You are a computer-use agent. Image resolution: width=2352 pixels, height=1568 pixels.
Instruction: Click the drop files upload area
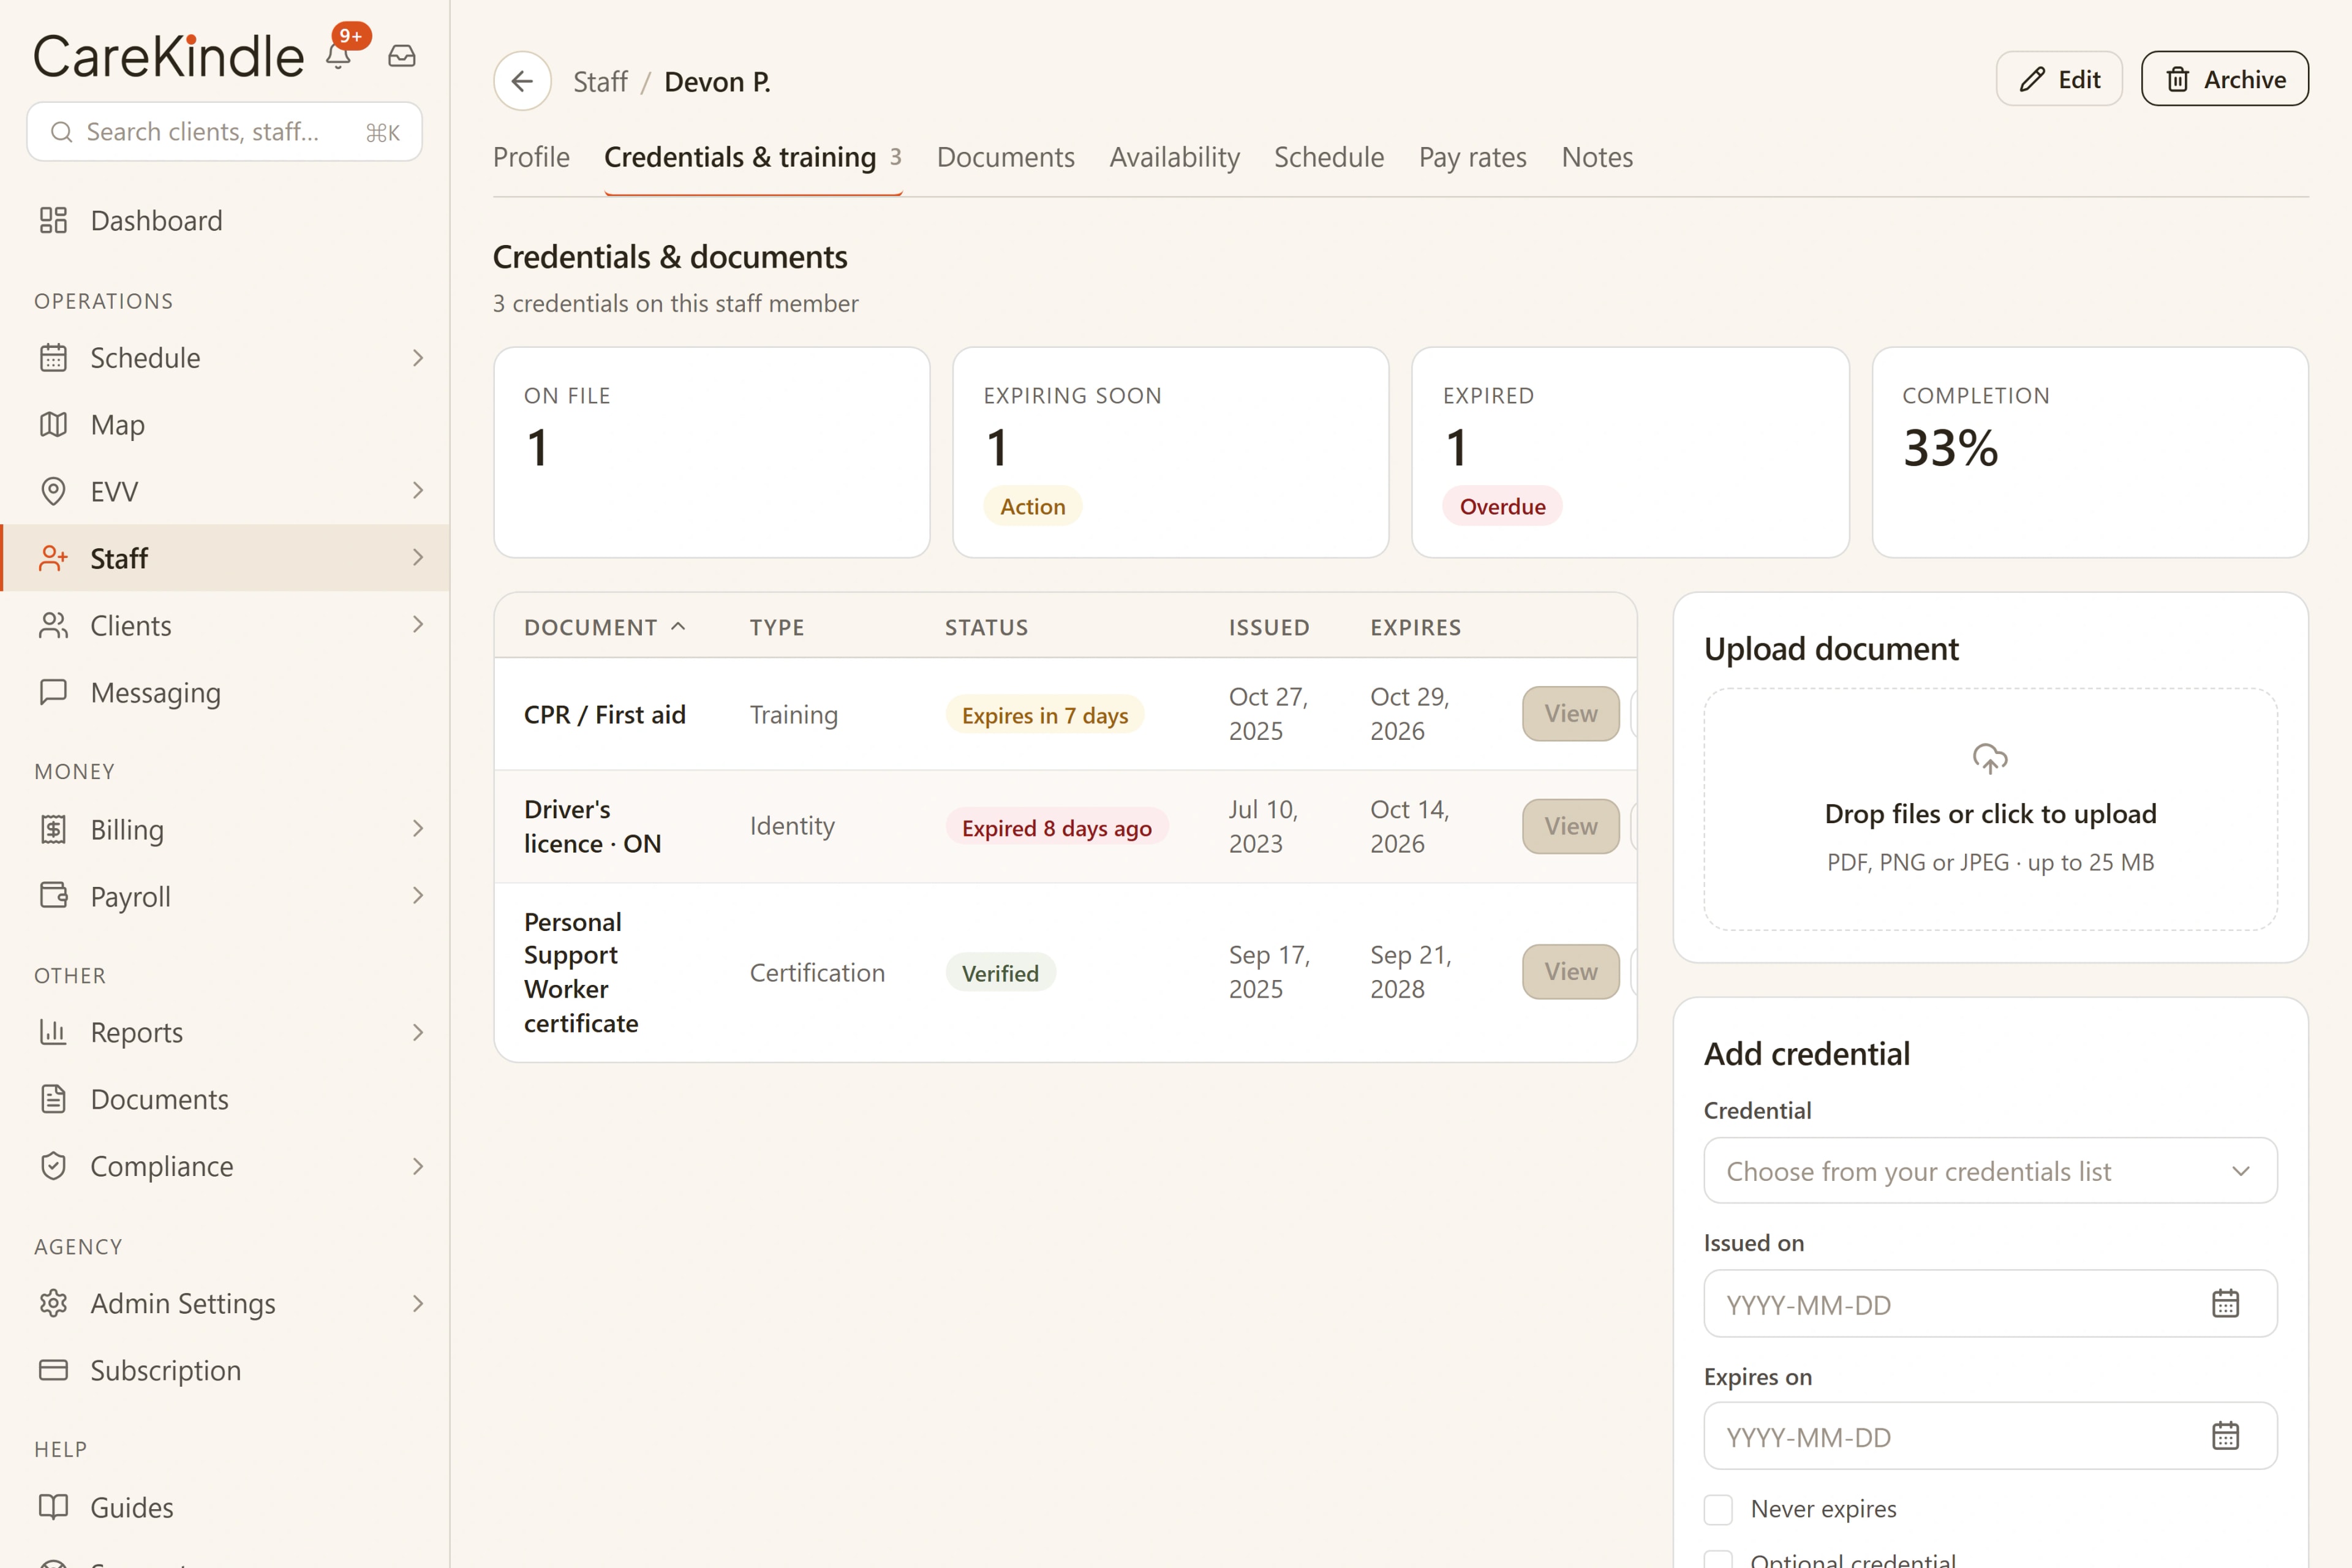pos(1990,809)
